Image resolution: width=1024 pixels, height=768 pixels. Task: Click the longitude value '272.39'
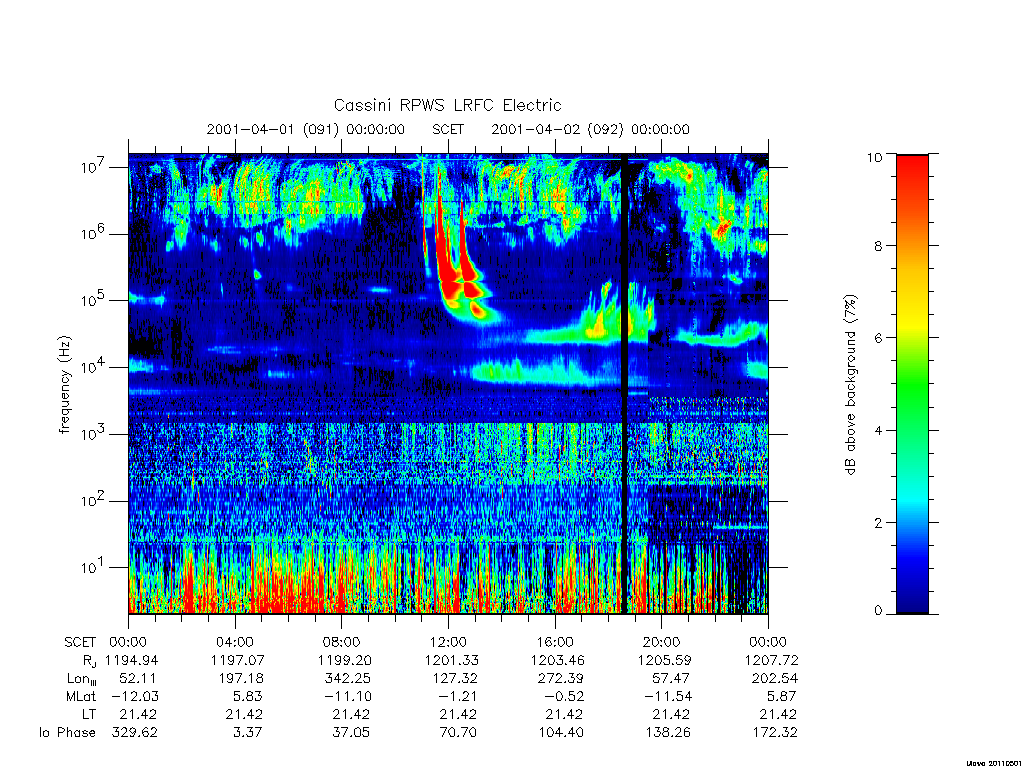[x=560, y=679]
